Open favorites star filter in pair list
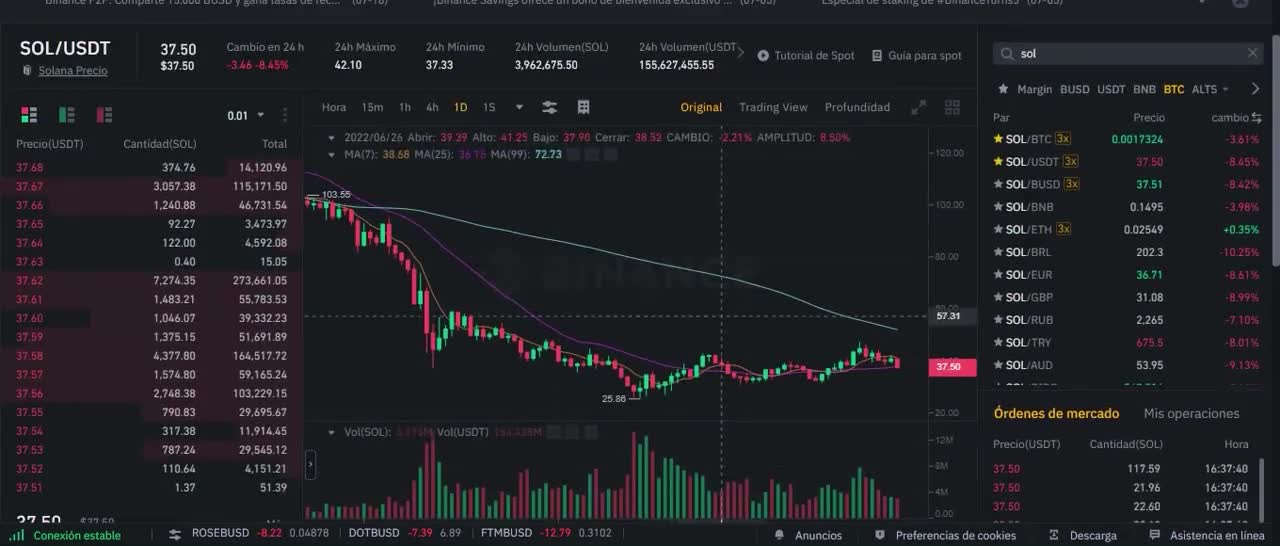Image resolution: width=1280 pixels, height=546 pixels. click(x=1003, y=89)
